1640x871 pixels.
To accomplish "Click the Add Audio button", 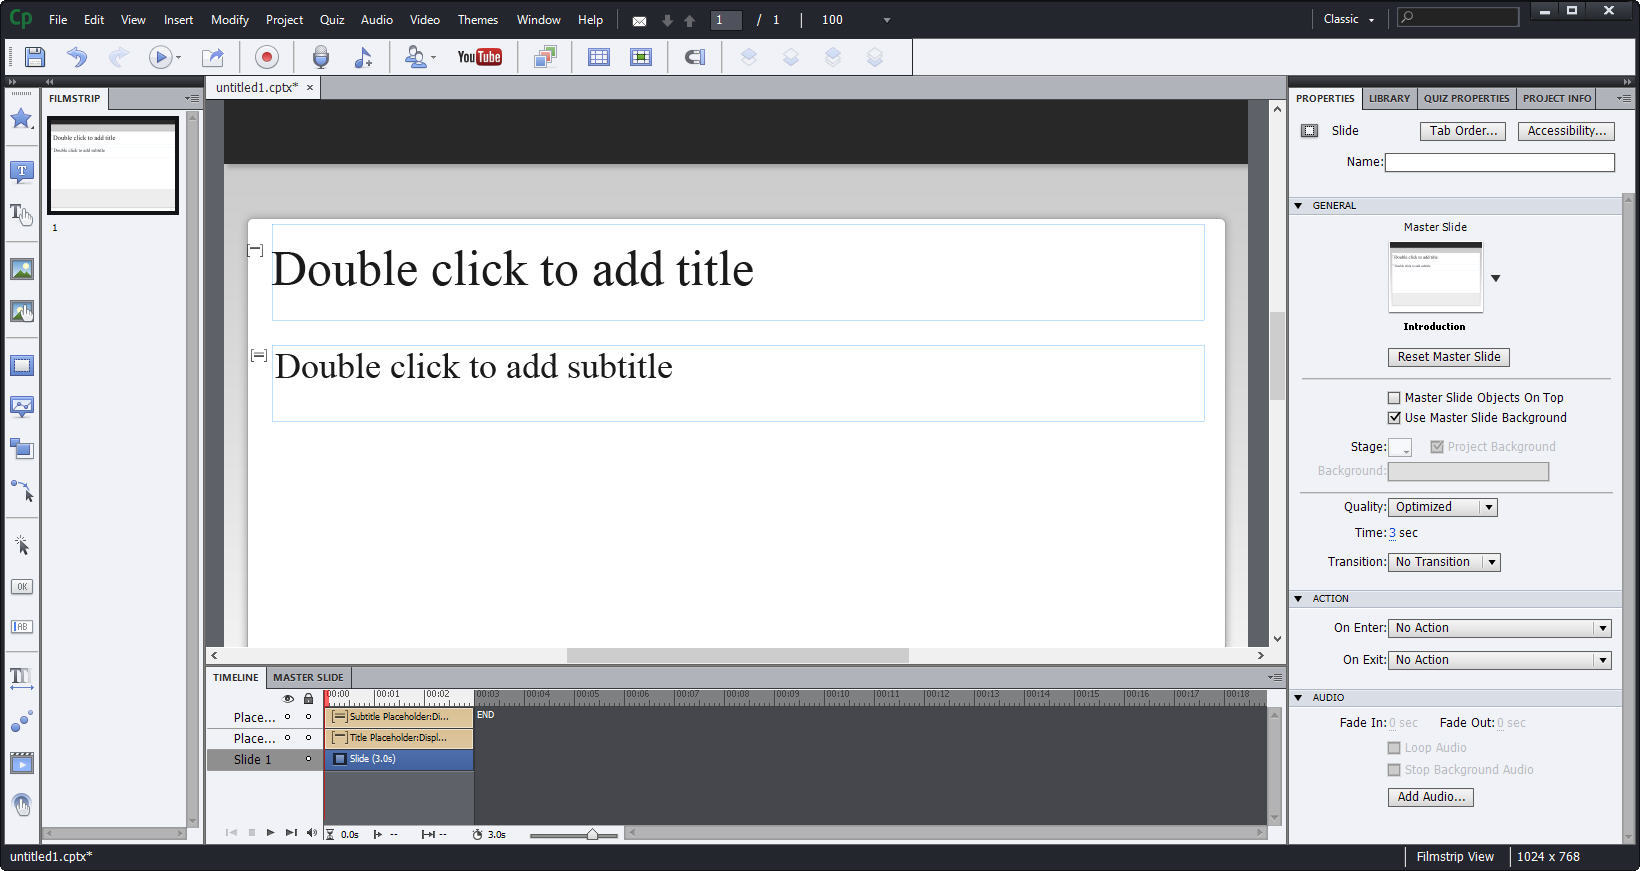I will point(1430,797).
